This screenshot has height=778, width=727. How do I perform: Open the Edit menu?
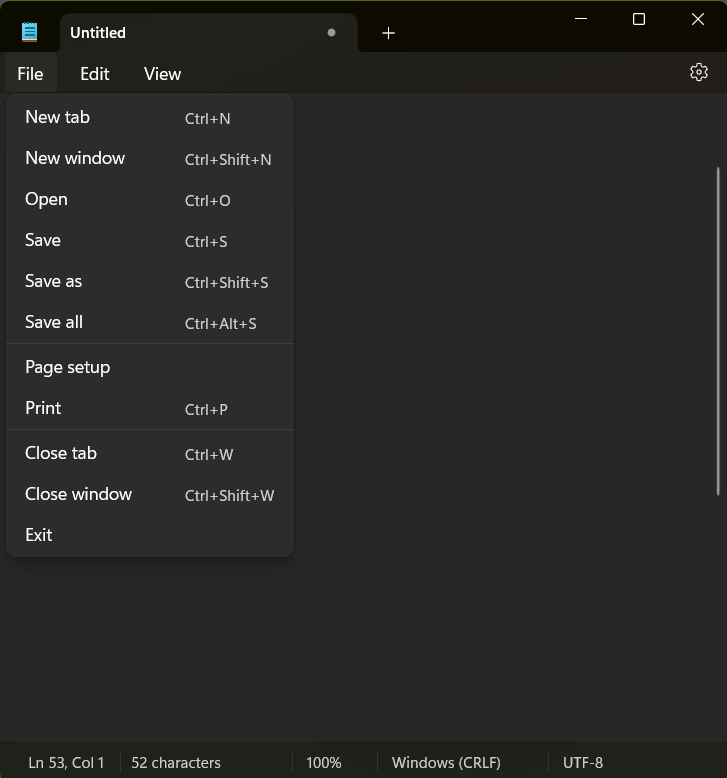click(x=95, y=74)
